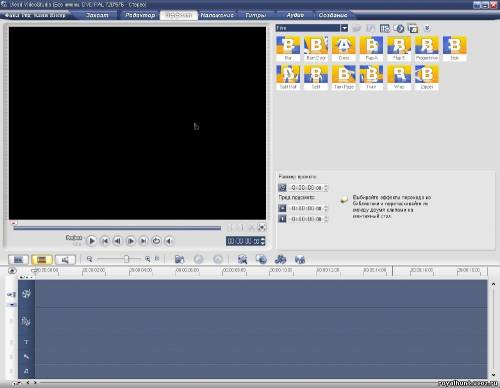Open the Захват tab

click(x=97, y=15)
